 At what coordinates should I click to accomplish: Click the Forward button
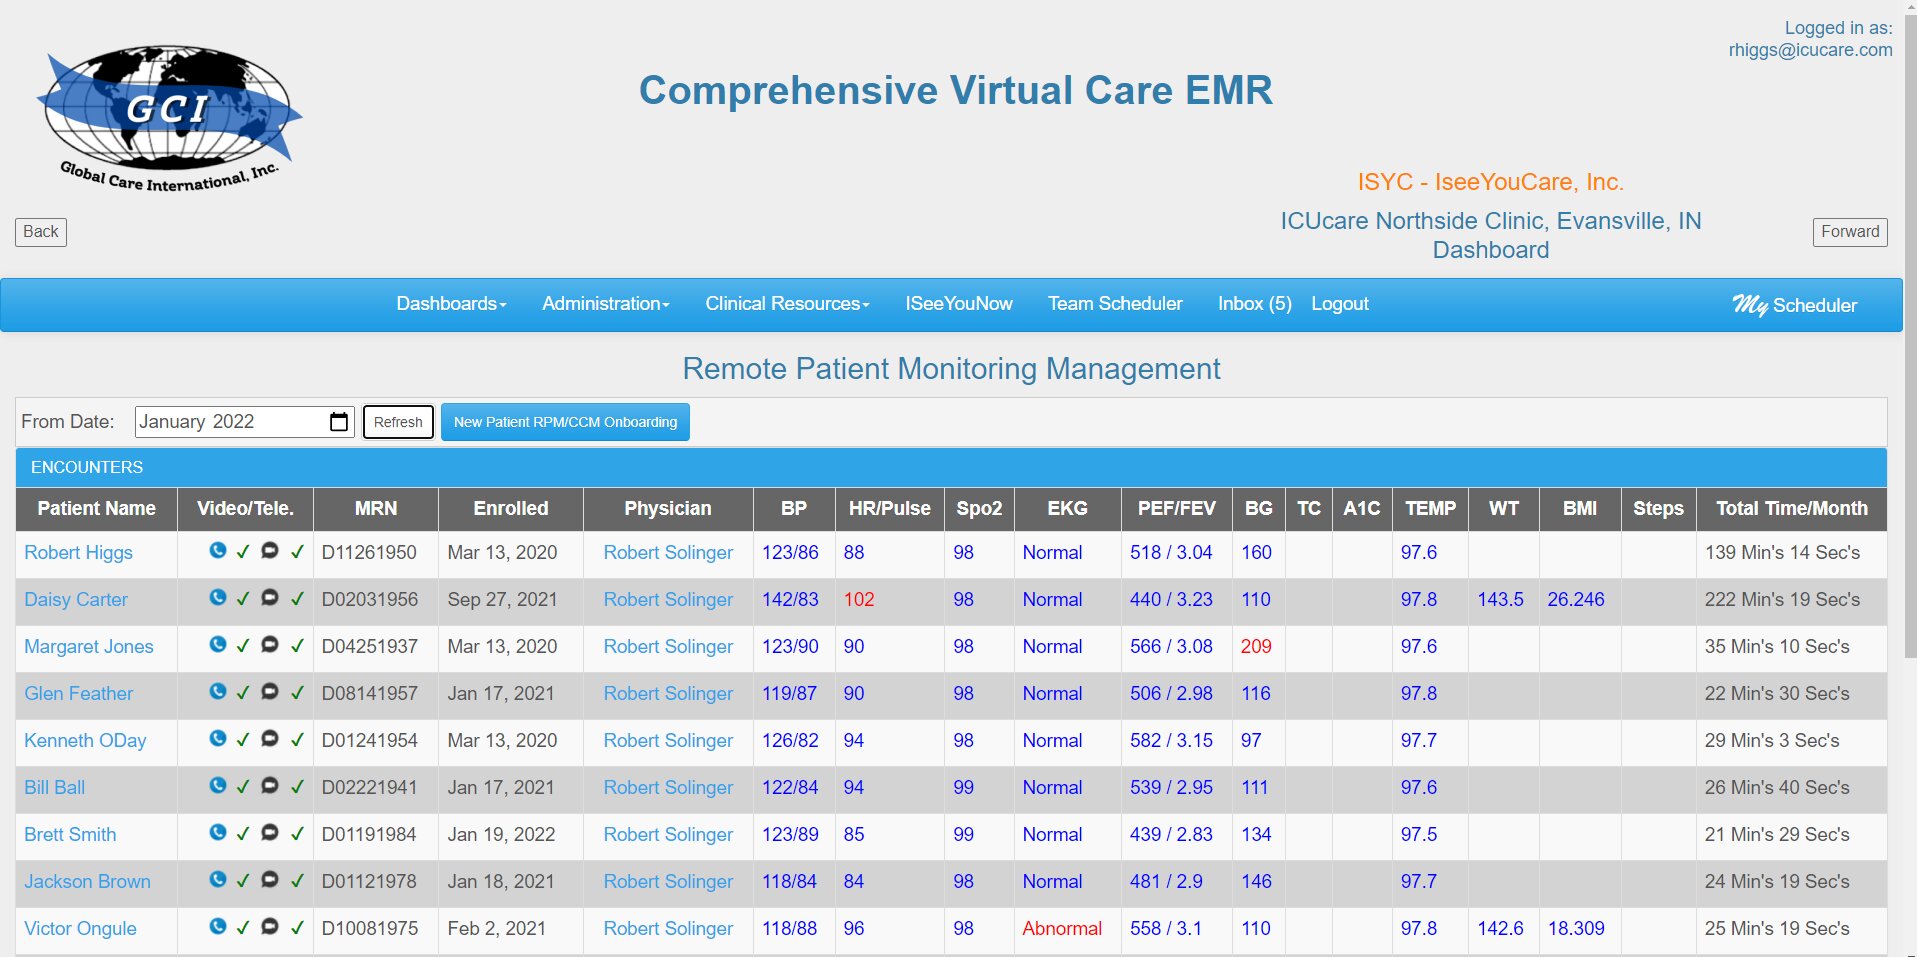[1850, 232]
